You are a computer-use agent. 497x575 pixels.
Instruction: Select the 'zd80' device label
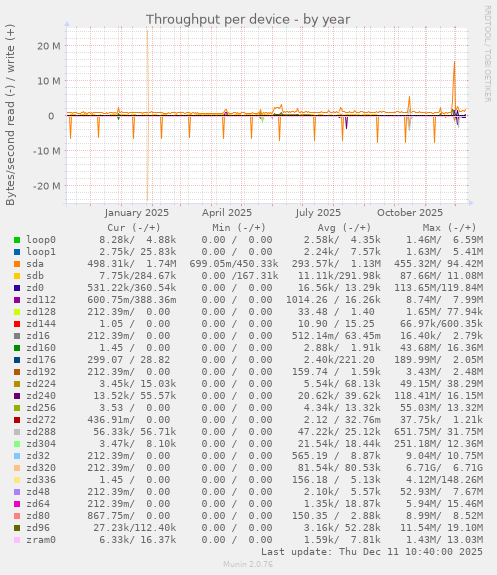point(38,516)
